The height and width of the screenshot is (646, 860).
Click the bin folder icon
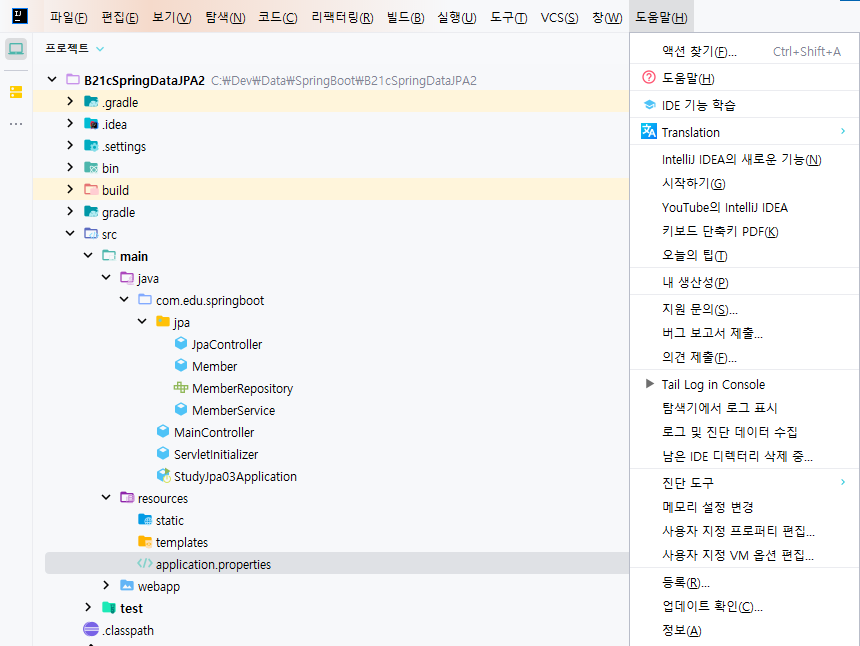pos(91,167)
